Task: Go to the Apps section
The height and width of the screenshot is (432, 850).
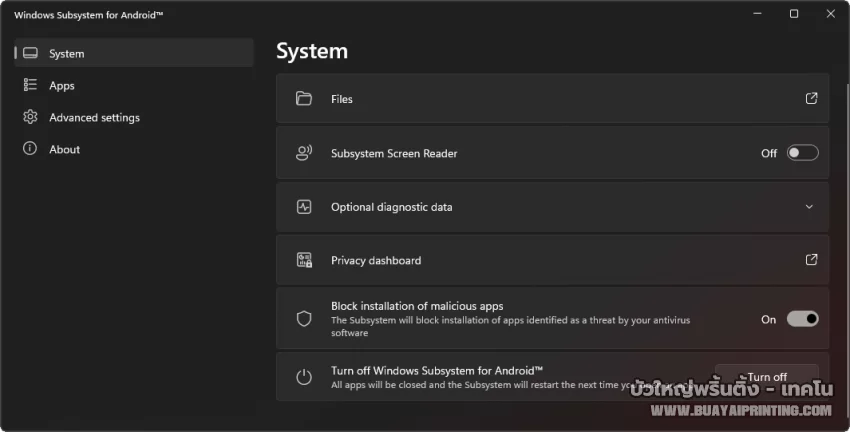Action: [x=62, y=86]
